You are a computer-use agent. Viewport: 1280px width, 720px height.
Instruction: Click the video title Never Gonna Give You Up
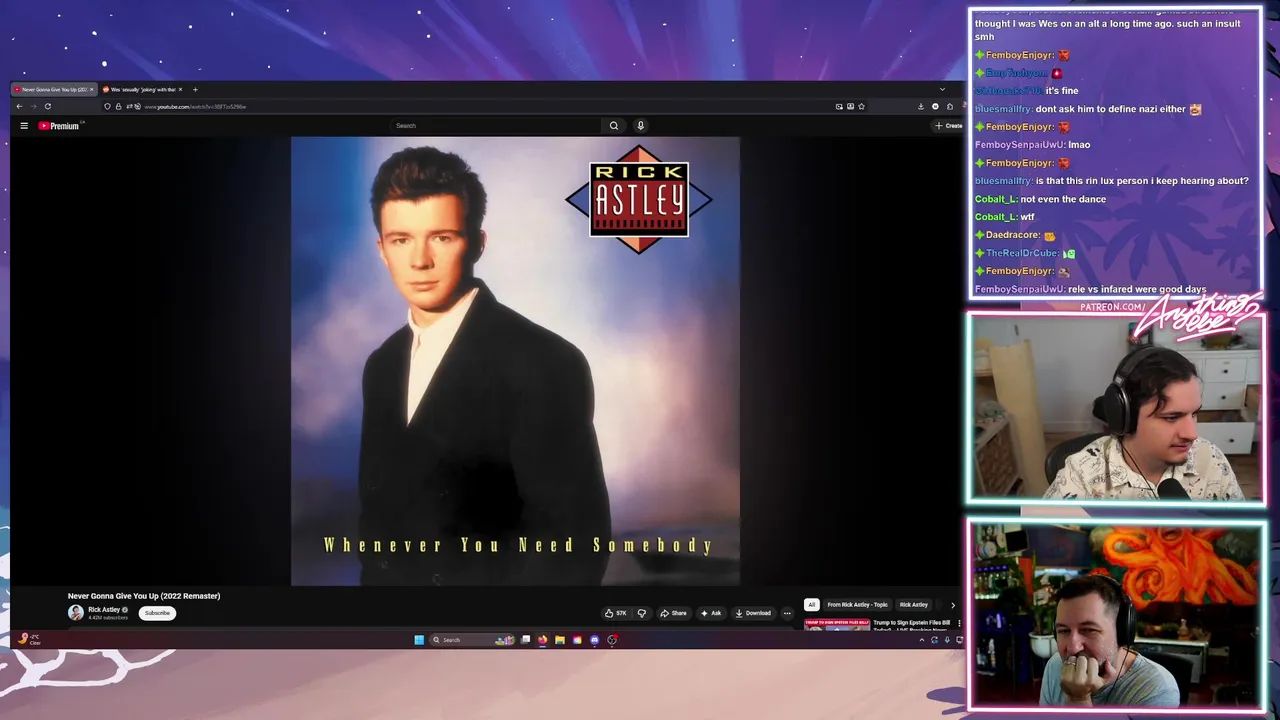(144, 596)
